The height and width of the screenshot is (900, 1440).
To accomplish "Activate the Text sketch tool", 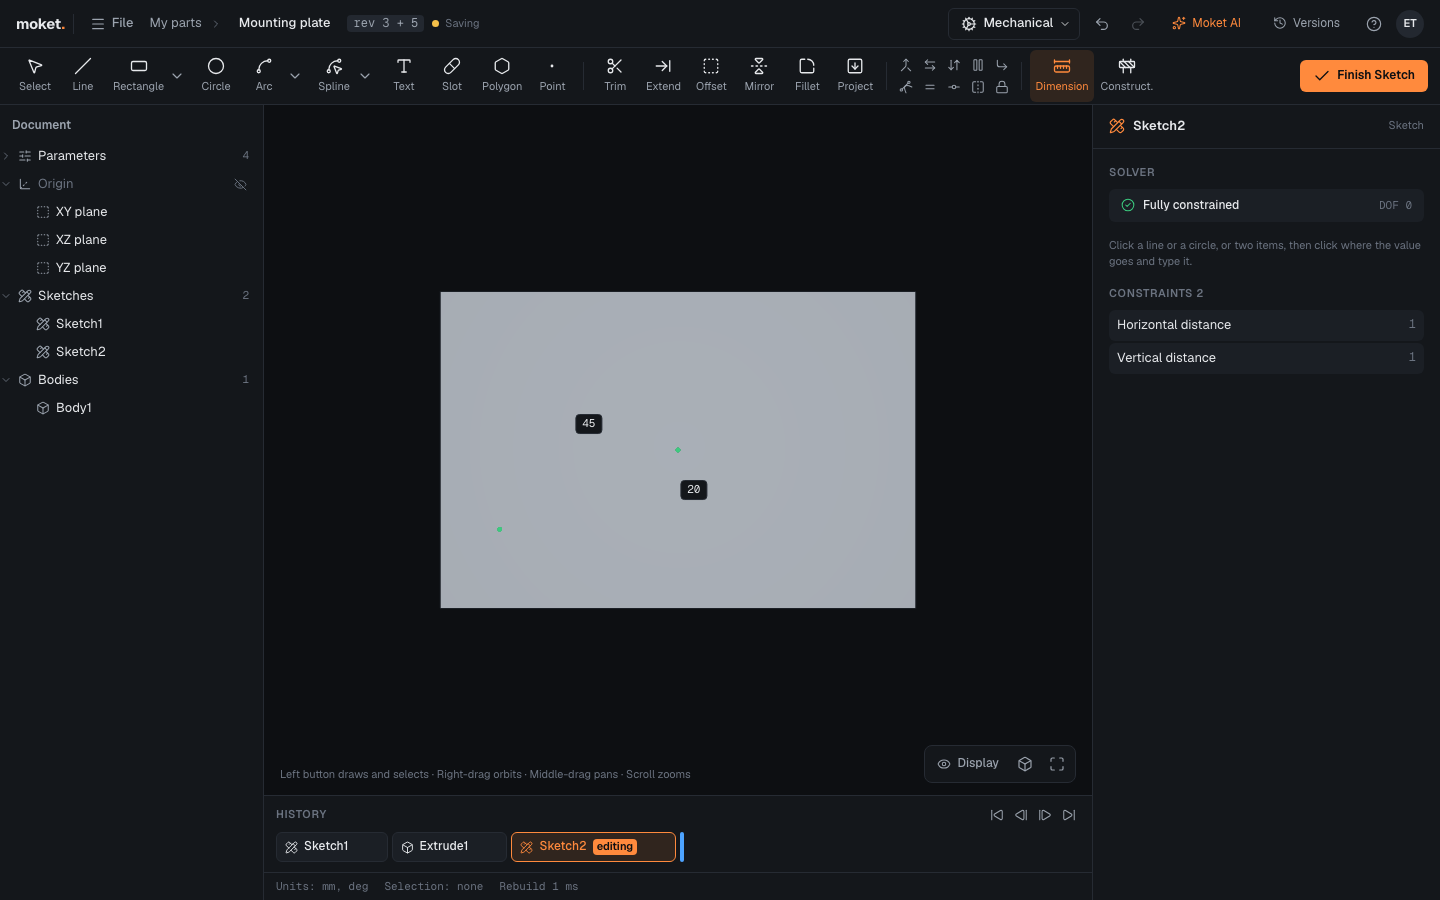I will (x=404, y=75).
